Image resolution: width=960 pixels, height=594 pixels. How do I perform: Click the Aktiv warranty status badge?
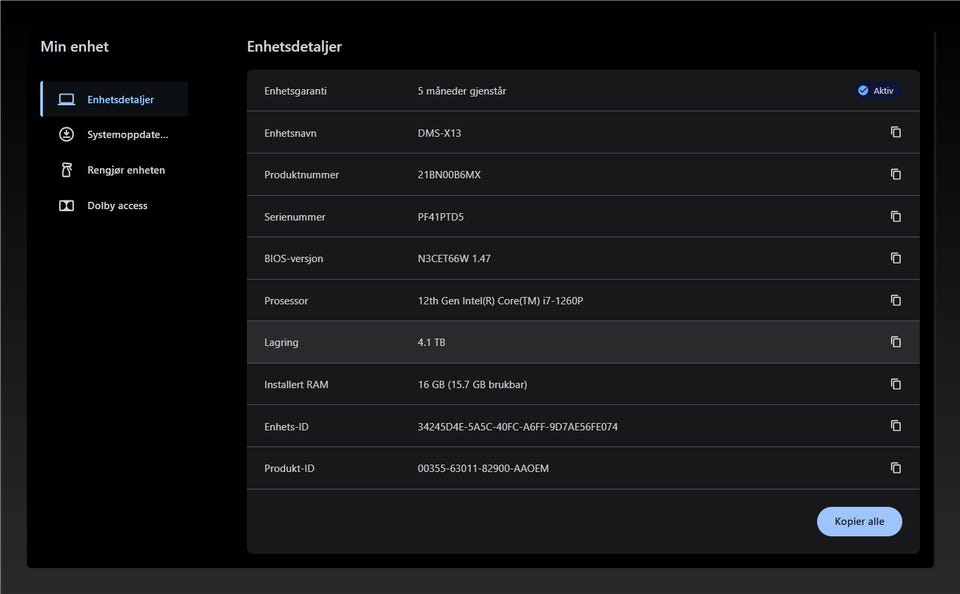click(876, 91)
